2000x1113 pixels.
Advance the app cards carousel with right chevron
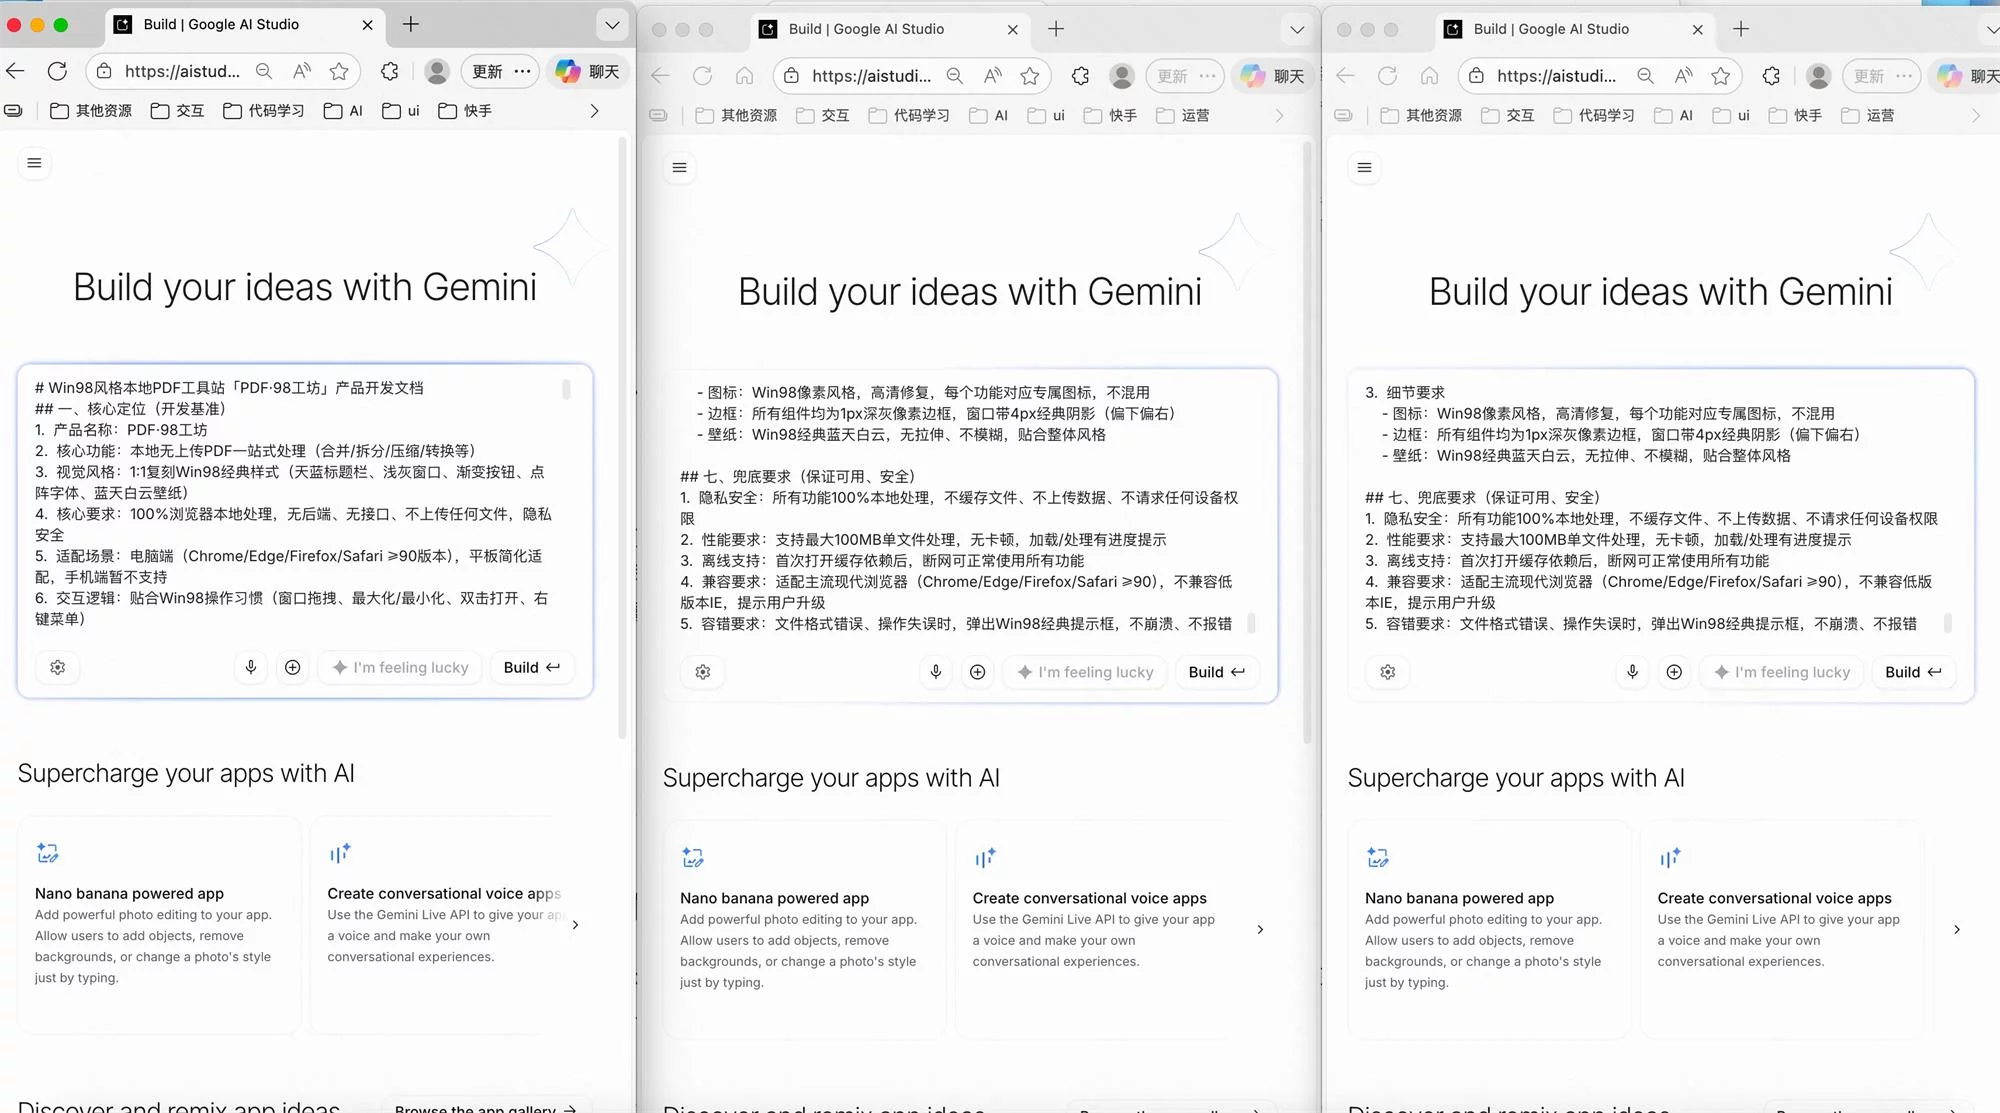(575, 925)
